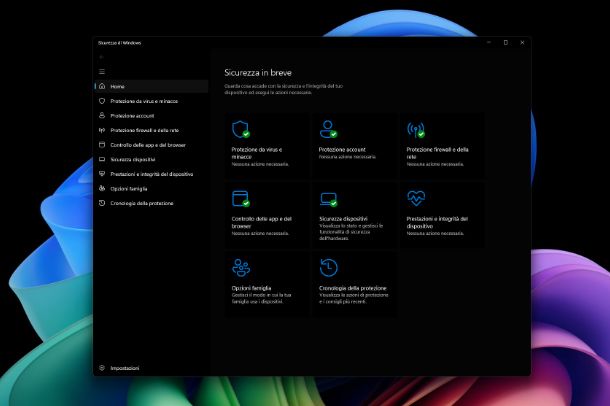The width and height of the screenshot is (610, 406).
Task: Open the Sicurezza dispositivi card title
Action: 343,219
